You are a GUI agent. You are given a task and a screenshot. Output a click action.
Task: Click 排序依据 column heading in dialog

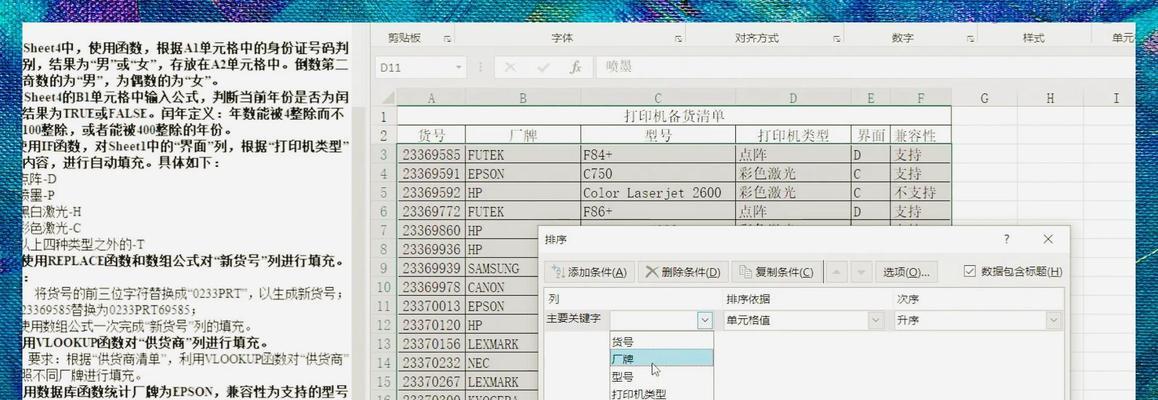(749, 300)
